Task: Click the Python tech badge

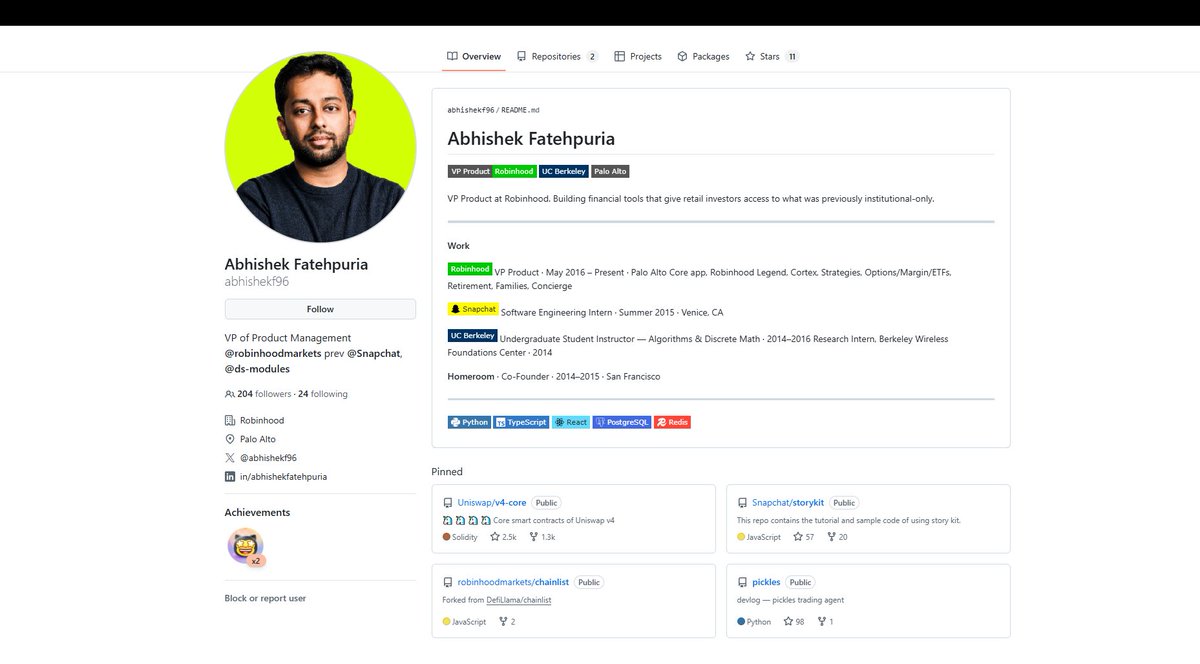Action: point(470,422)
